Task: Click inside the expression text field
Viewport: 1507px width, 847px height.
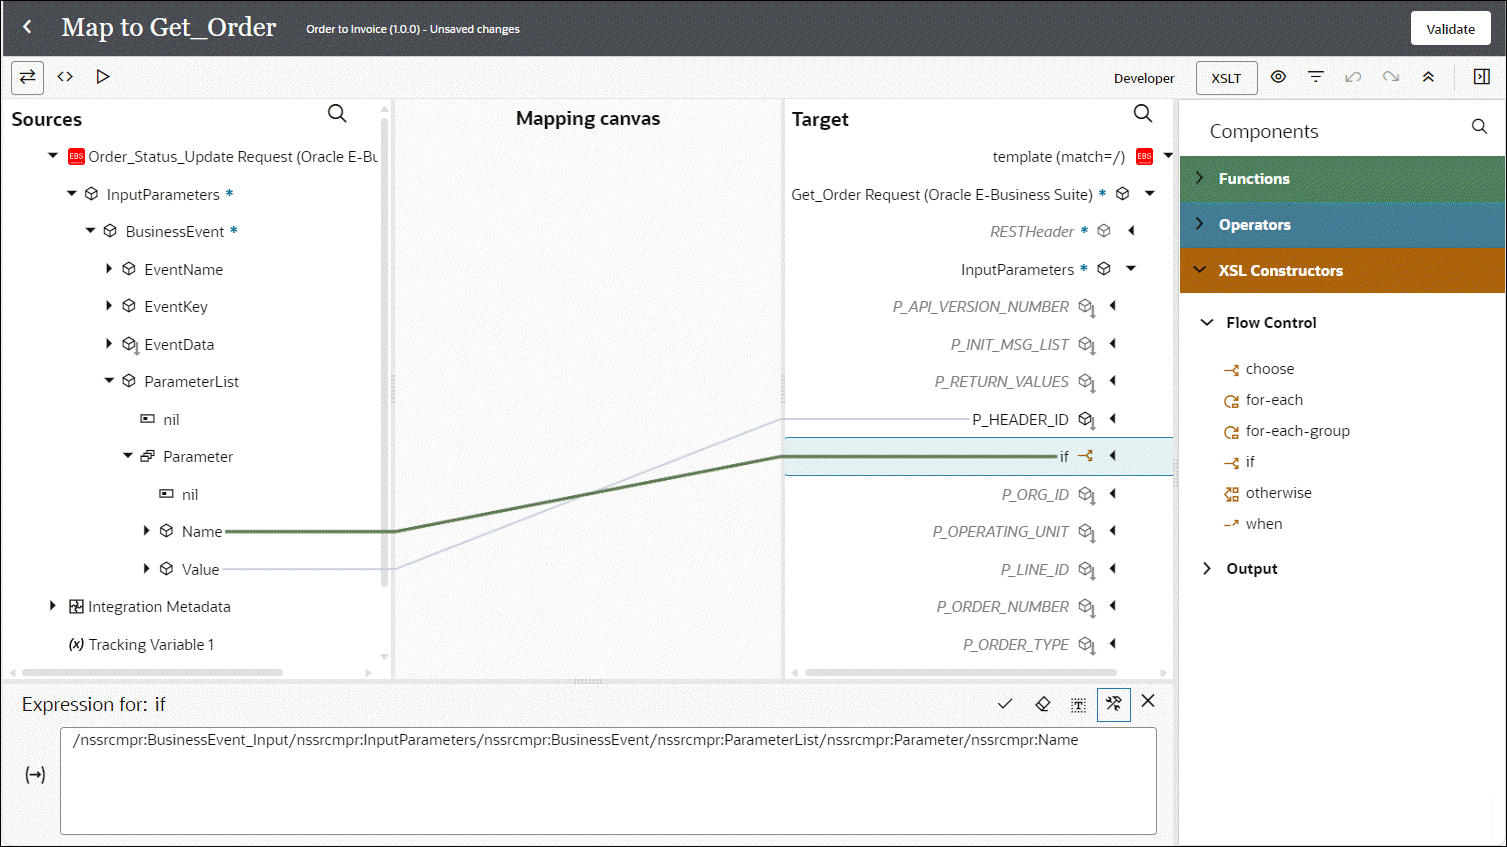Action: (x=608, y=781)
